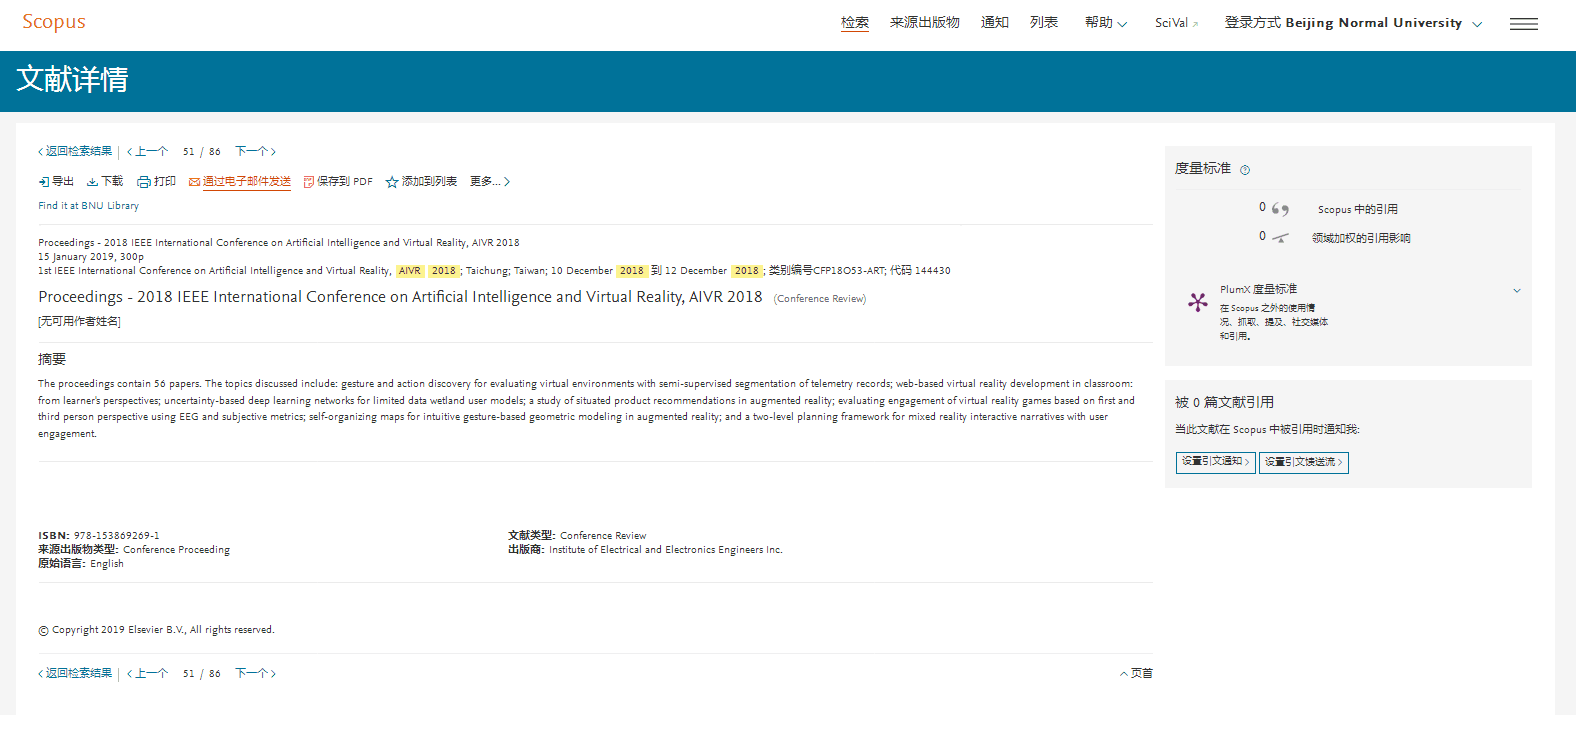Click the export (导出) icon
The height and width of the screenshot is (740, 1576).
[x=44, y=182]
